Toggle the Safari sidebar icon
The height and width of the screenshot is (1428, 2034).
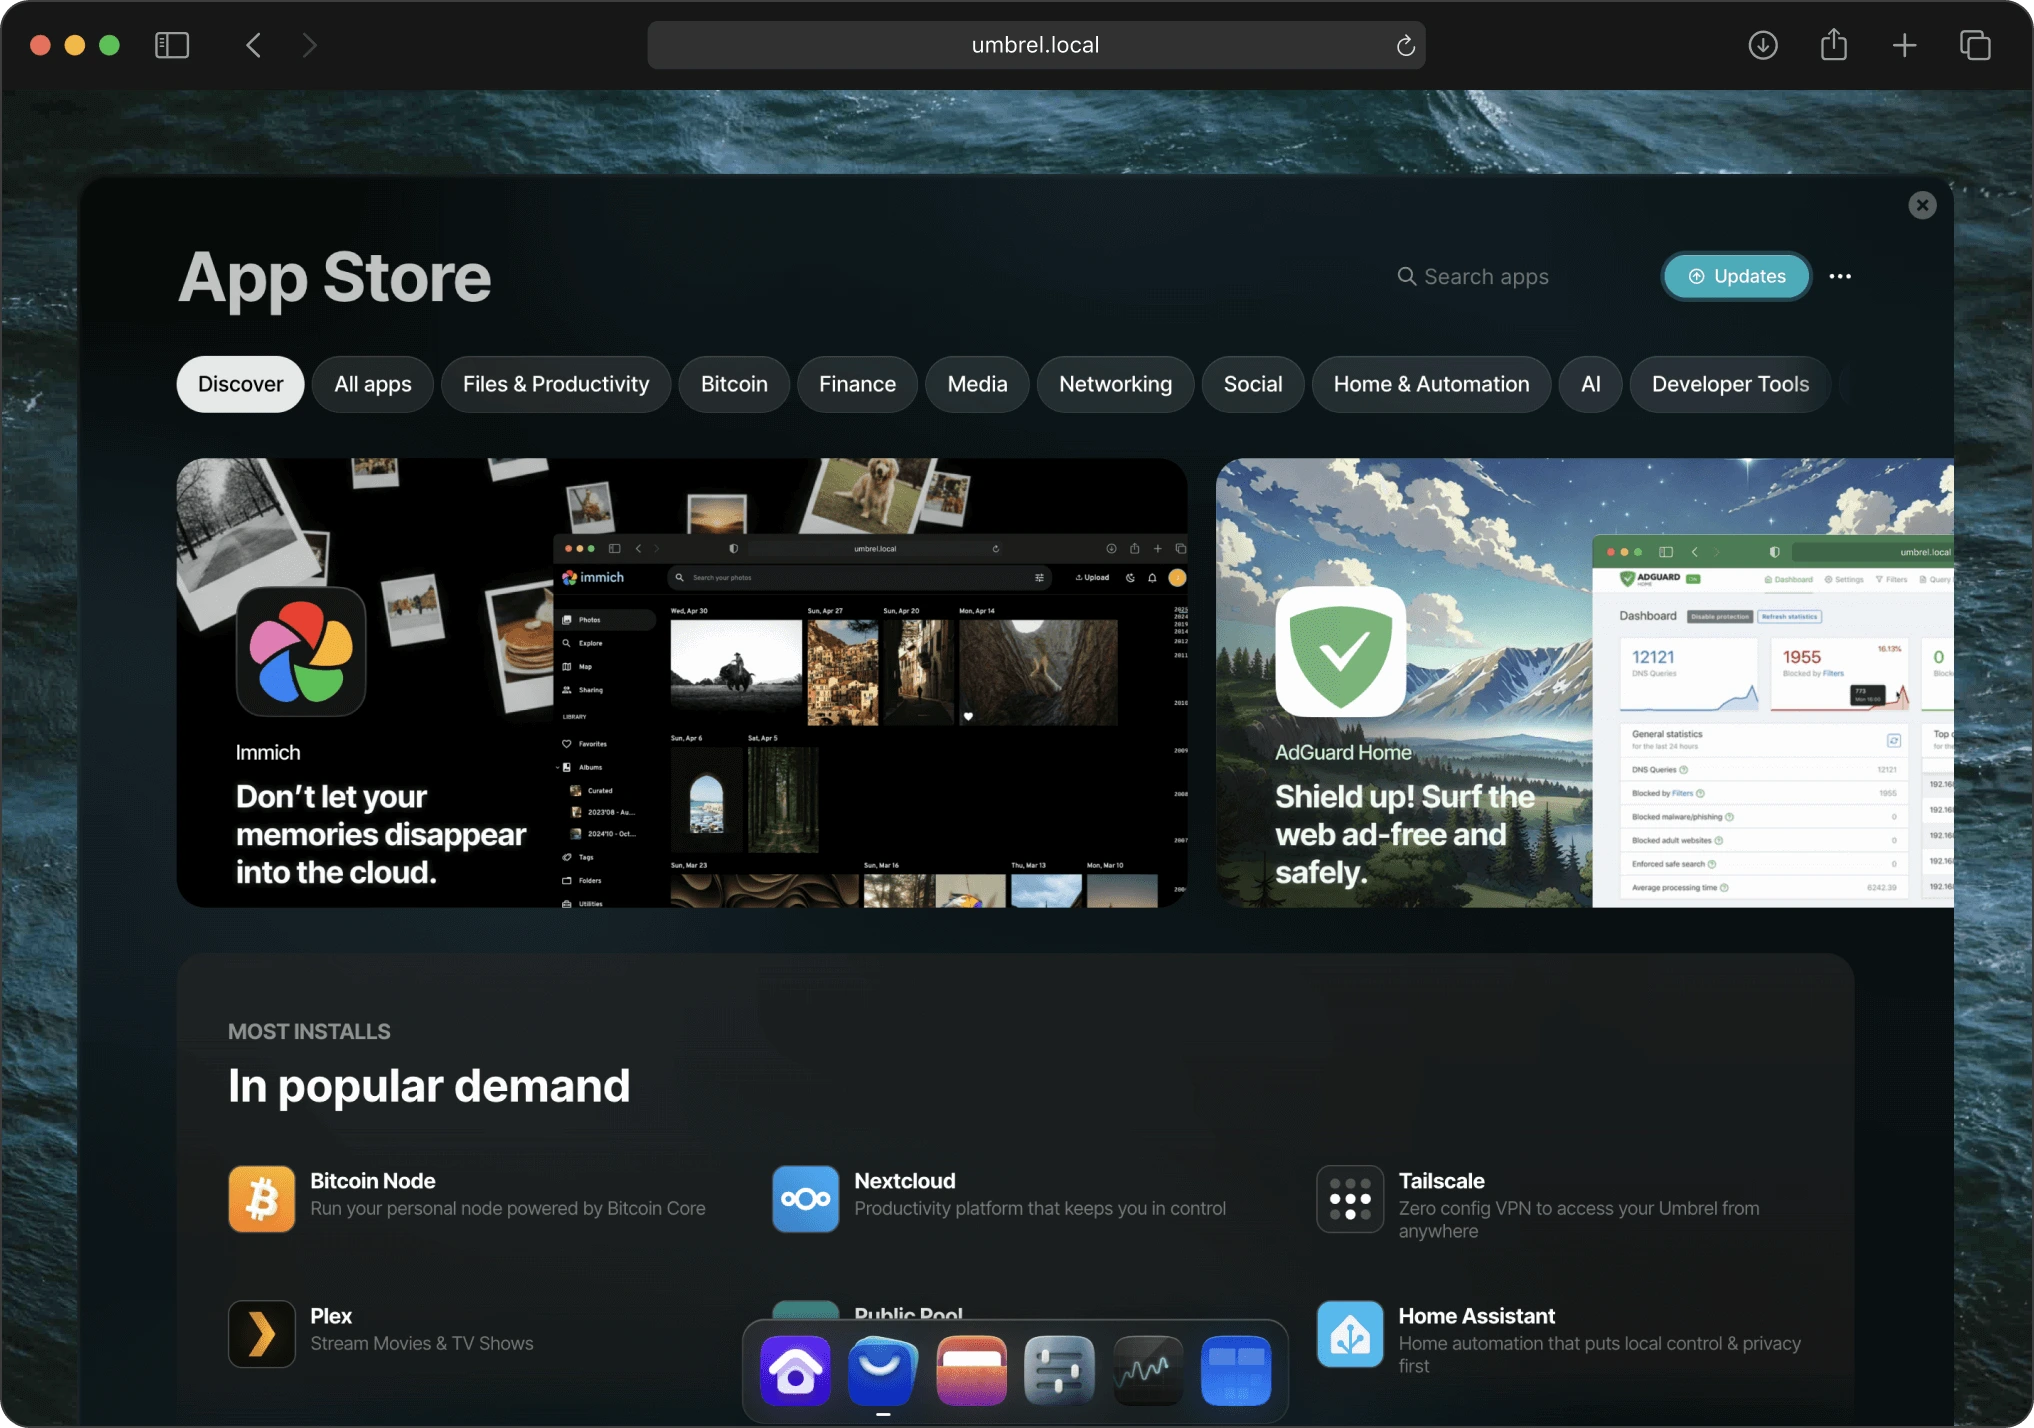(x=172, y=45)
